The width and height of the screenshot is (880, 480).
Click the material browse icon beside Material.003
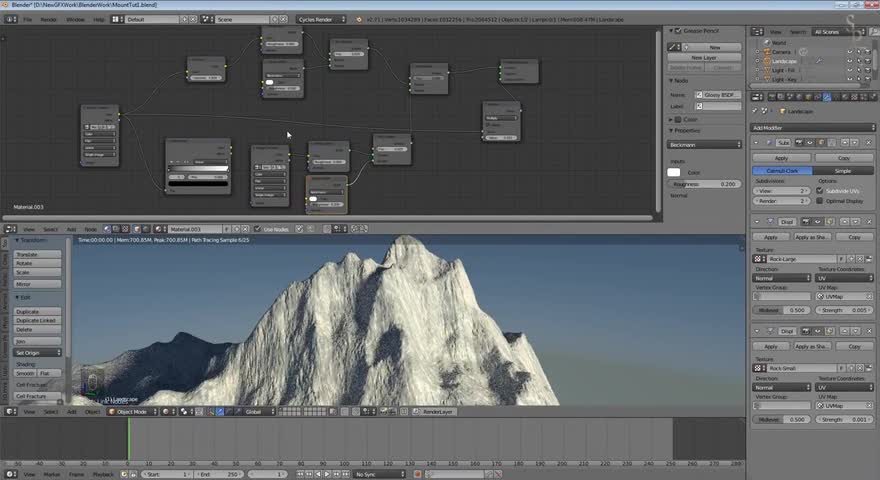coord(161,229)
